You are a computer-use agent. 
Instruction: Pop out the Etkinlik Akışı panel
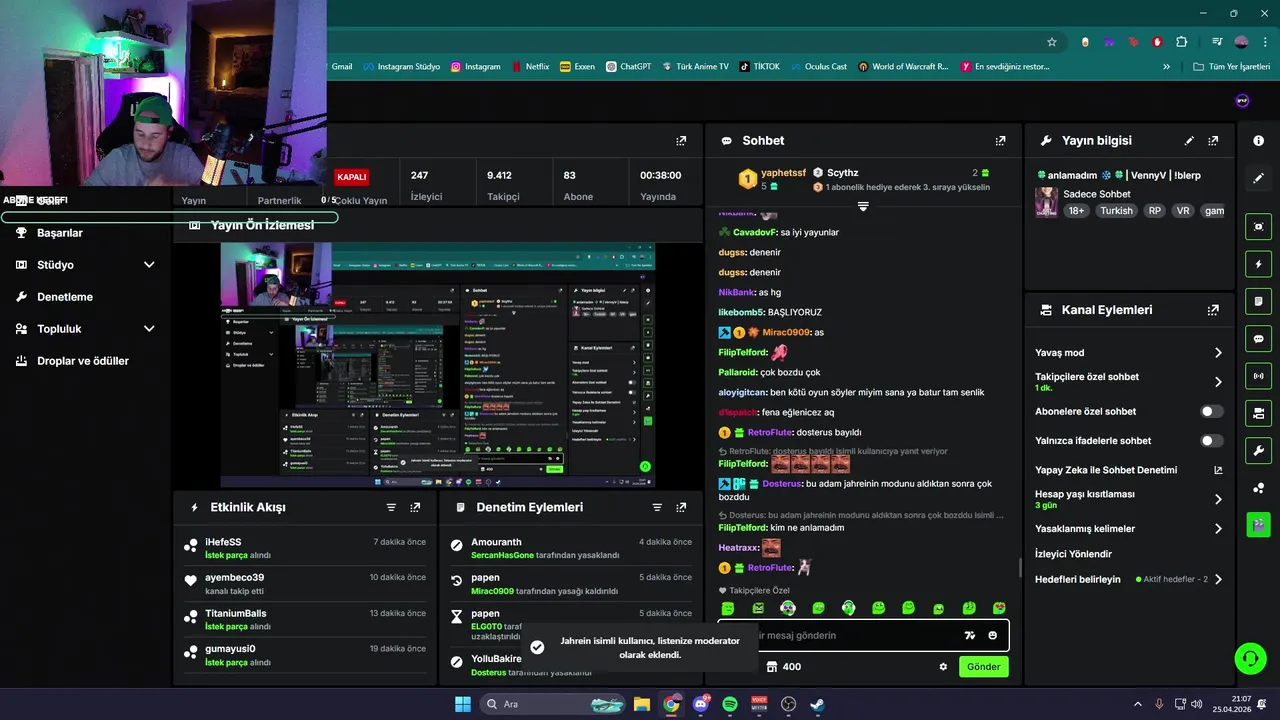[415, 507]
